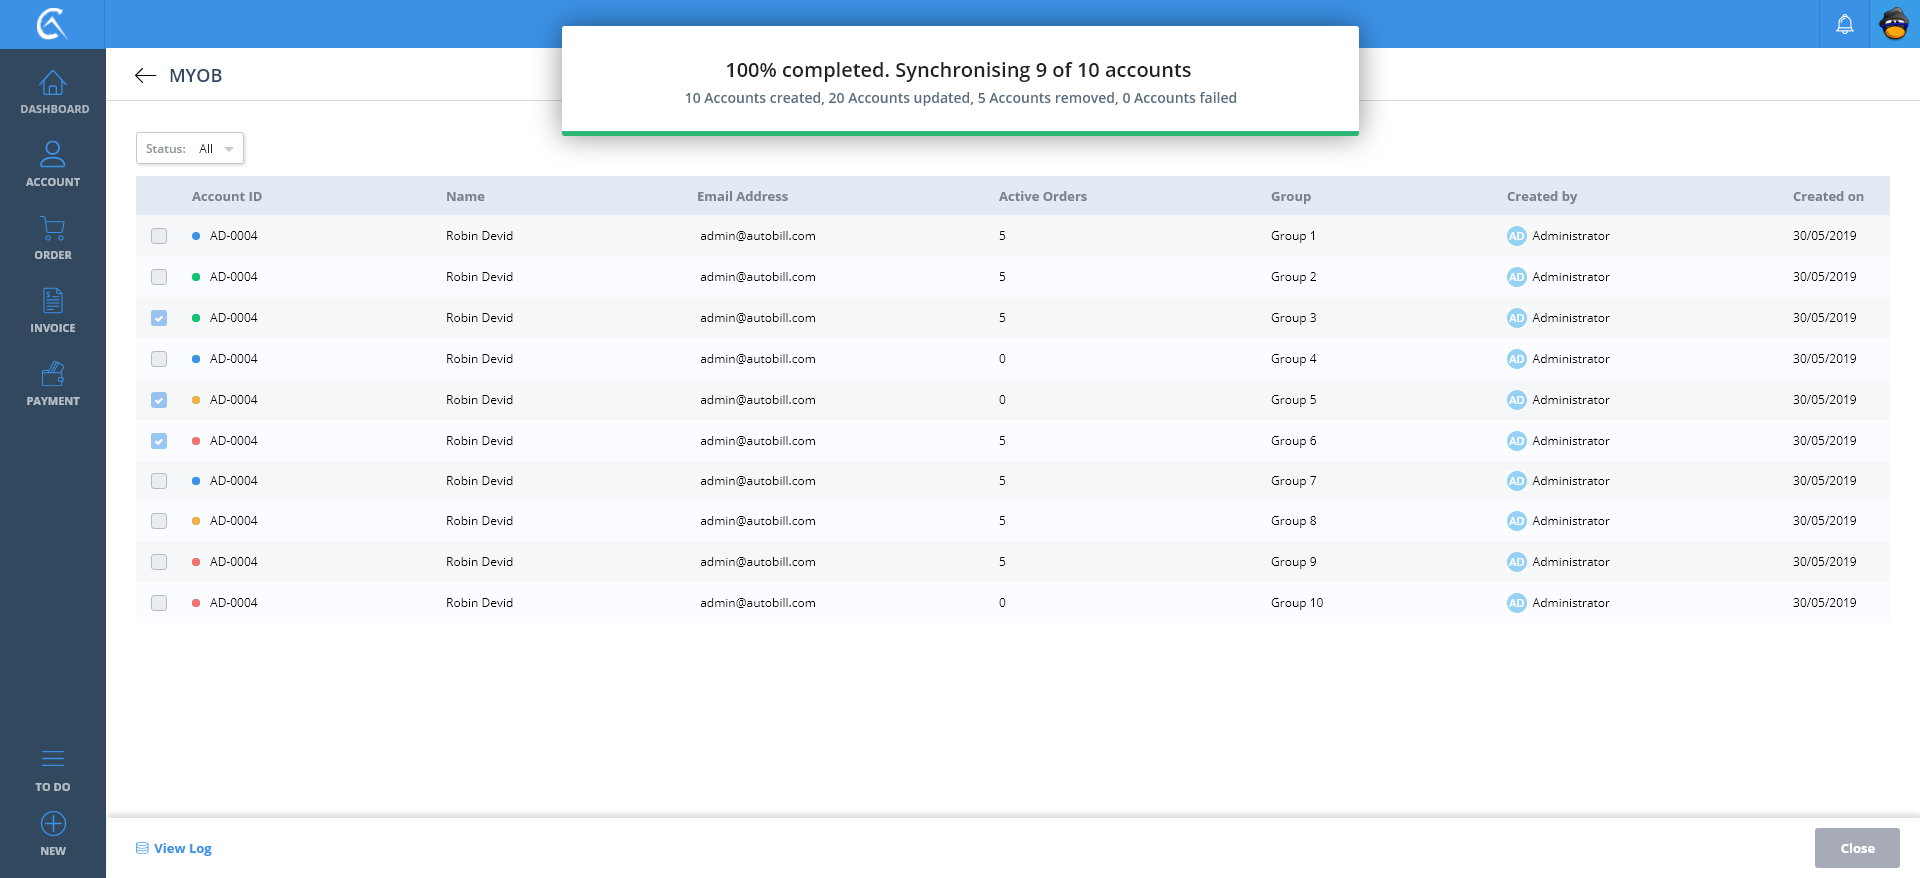Open the Dashboard from sidebar

53,92
